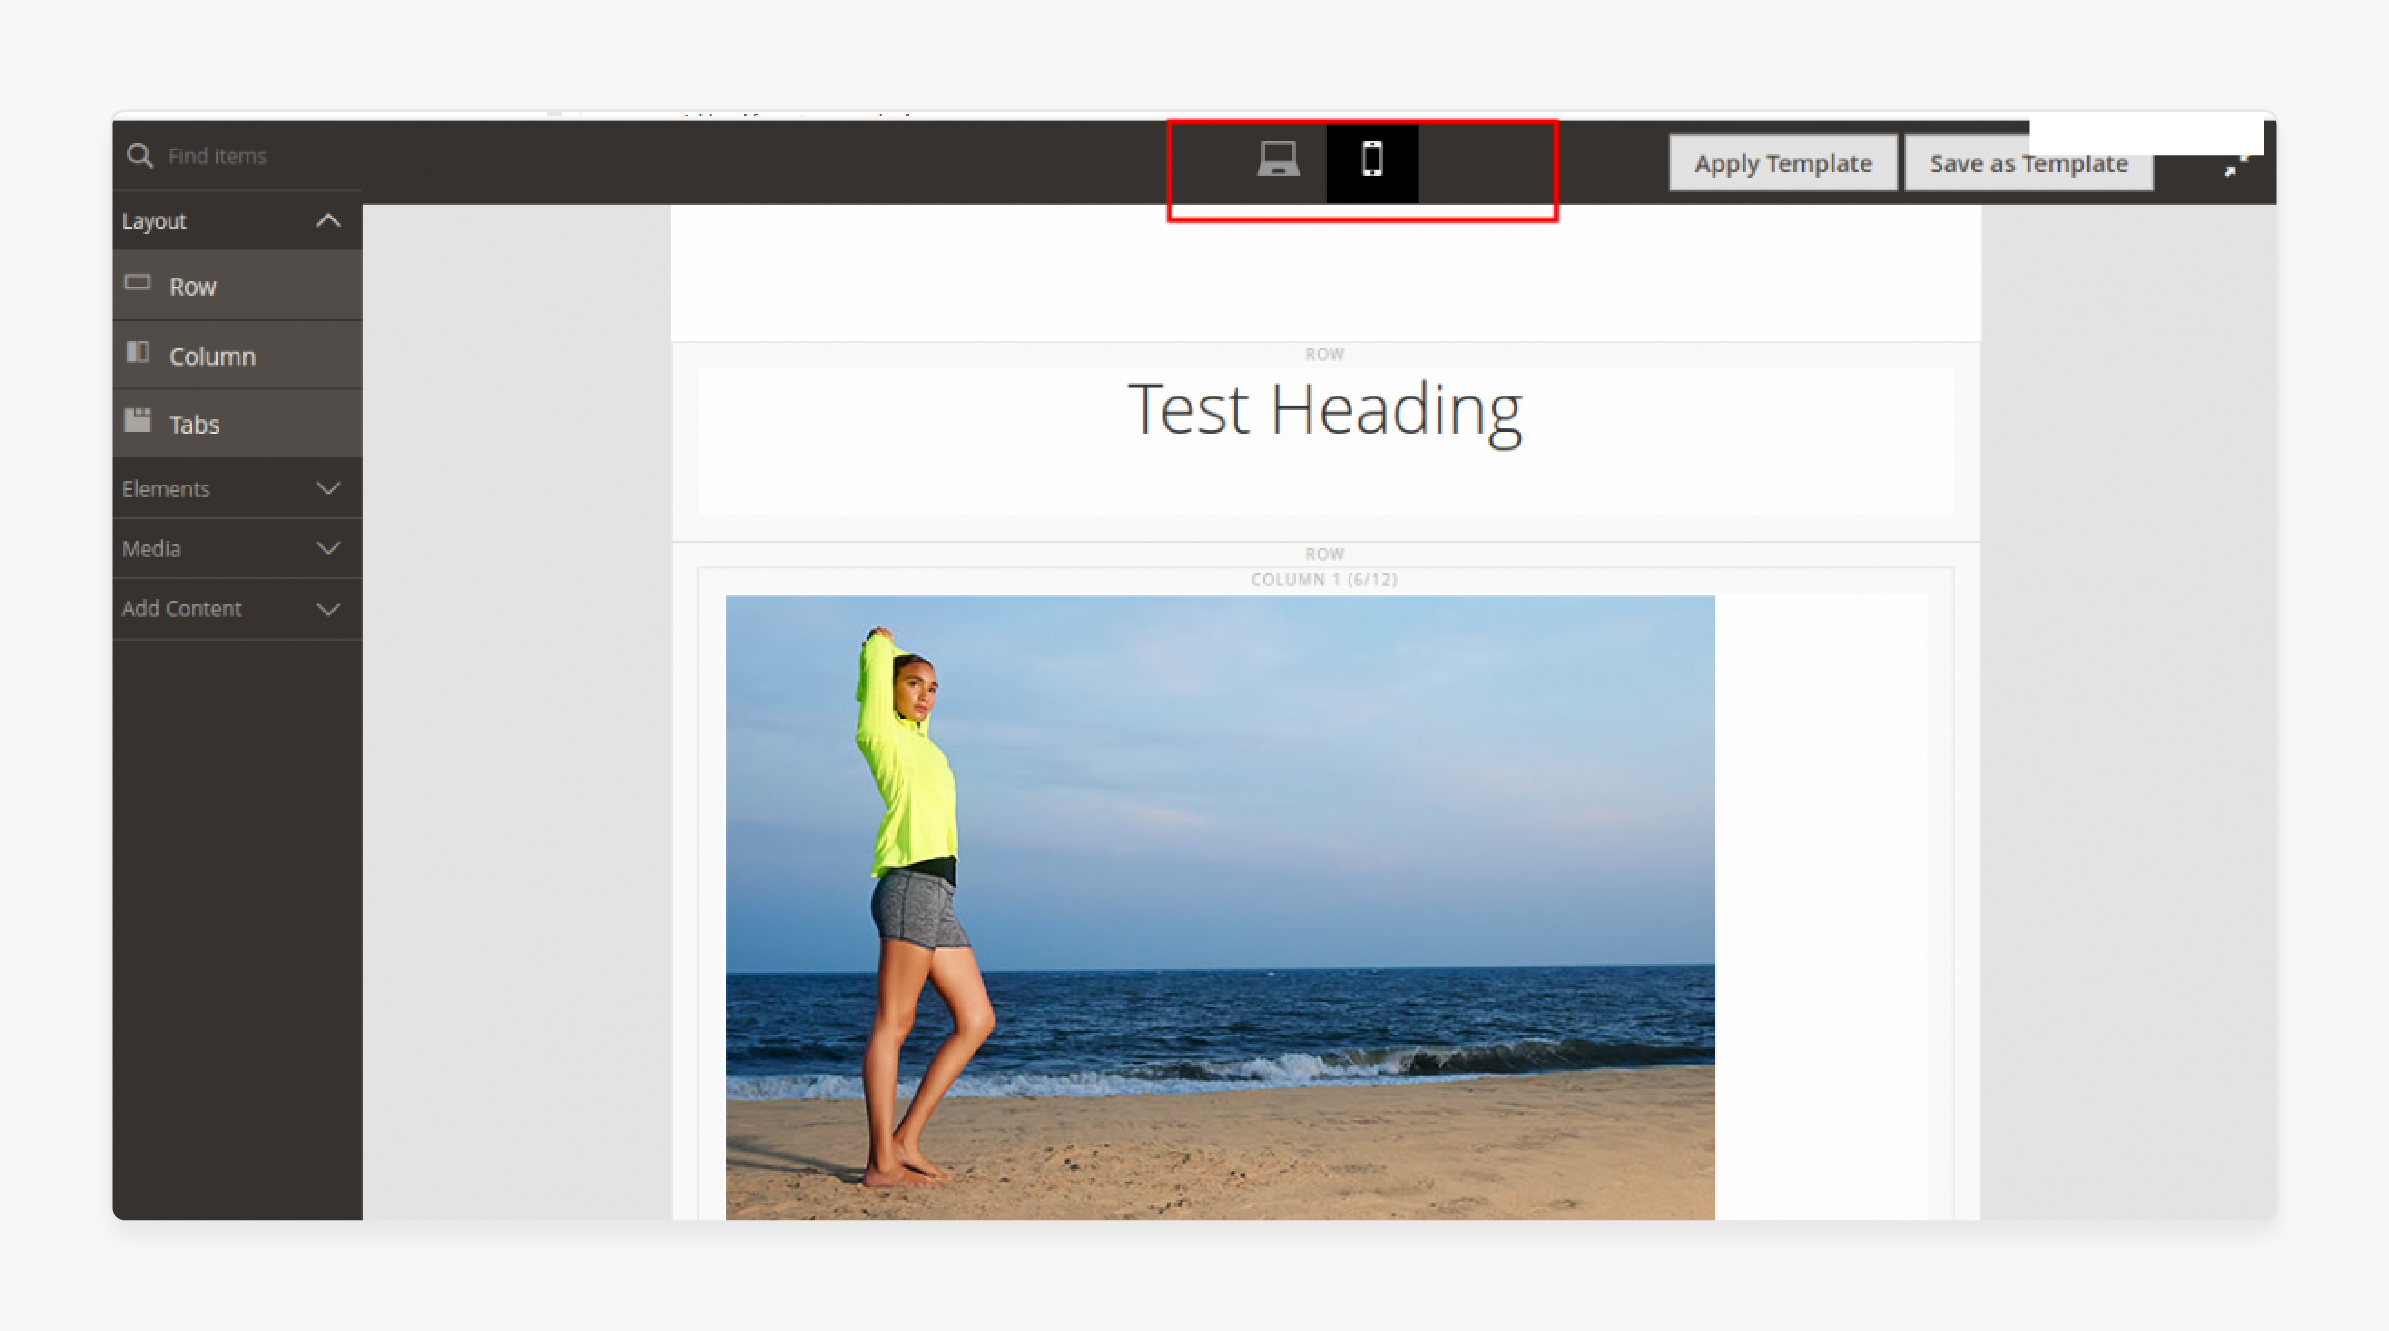Toggle fullscreen with the arrows icon
This screenshot has width=2389, height=1331.
tap(2235, 166)
